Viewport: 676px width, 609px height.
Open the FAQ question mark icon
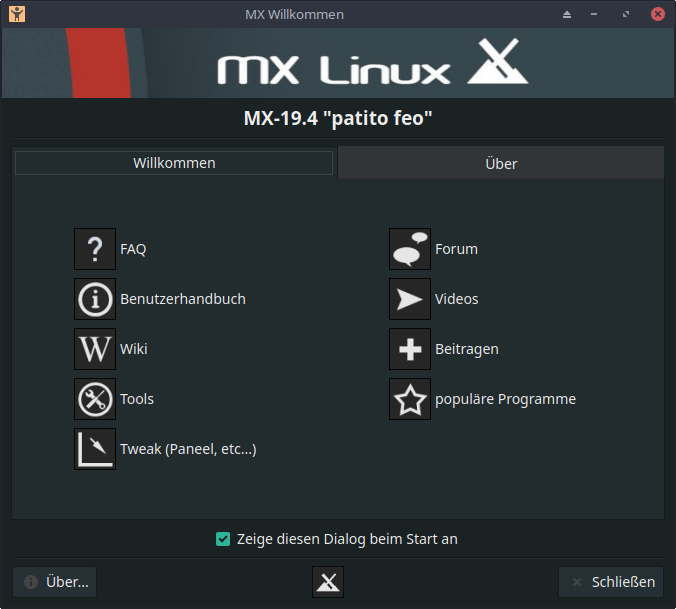95,249
